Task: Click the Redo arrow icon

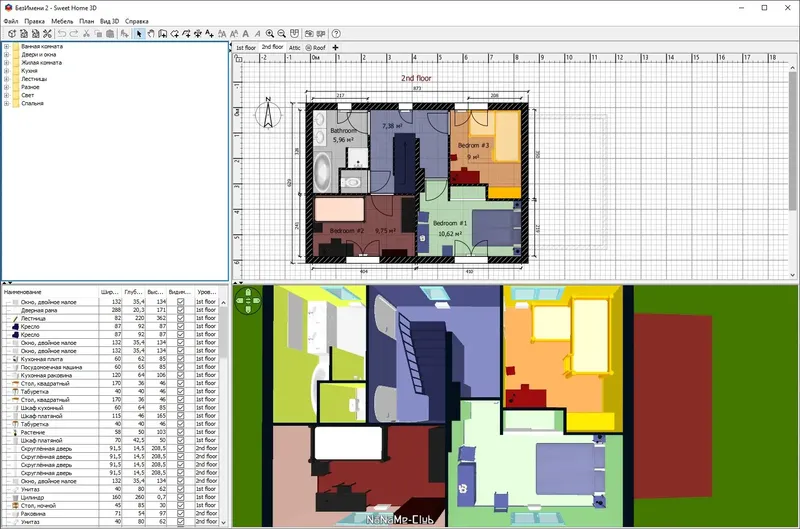Action: click(x=74, y=34)
